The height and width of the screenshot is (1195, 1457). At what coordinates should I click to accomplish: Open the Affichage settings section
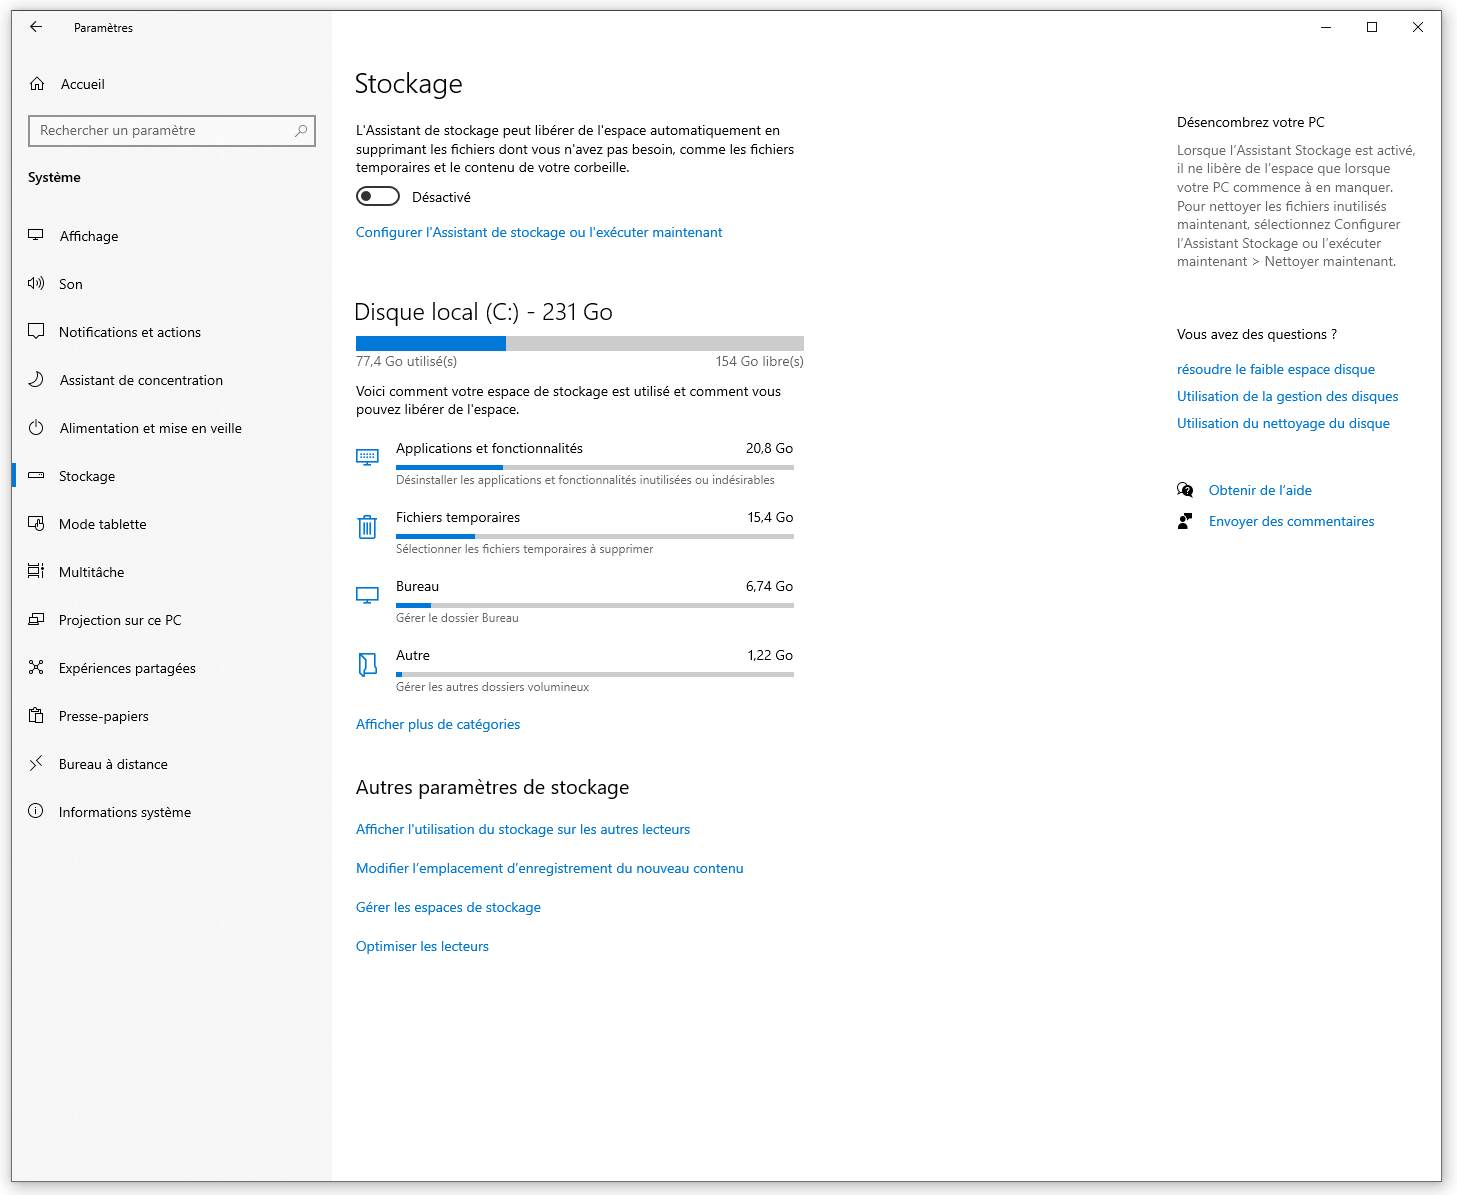(89, 236)
